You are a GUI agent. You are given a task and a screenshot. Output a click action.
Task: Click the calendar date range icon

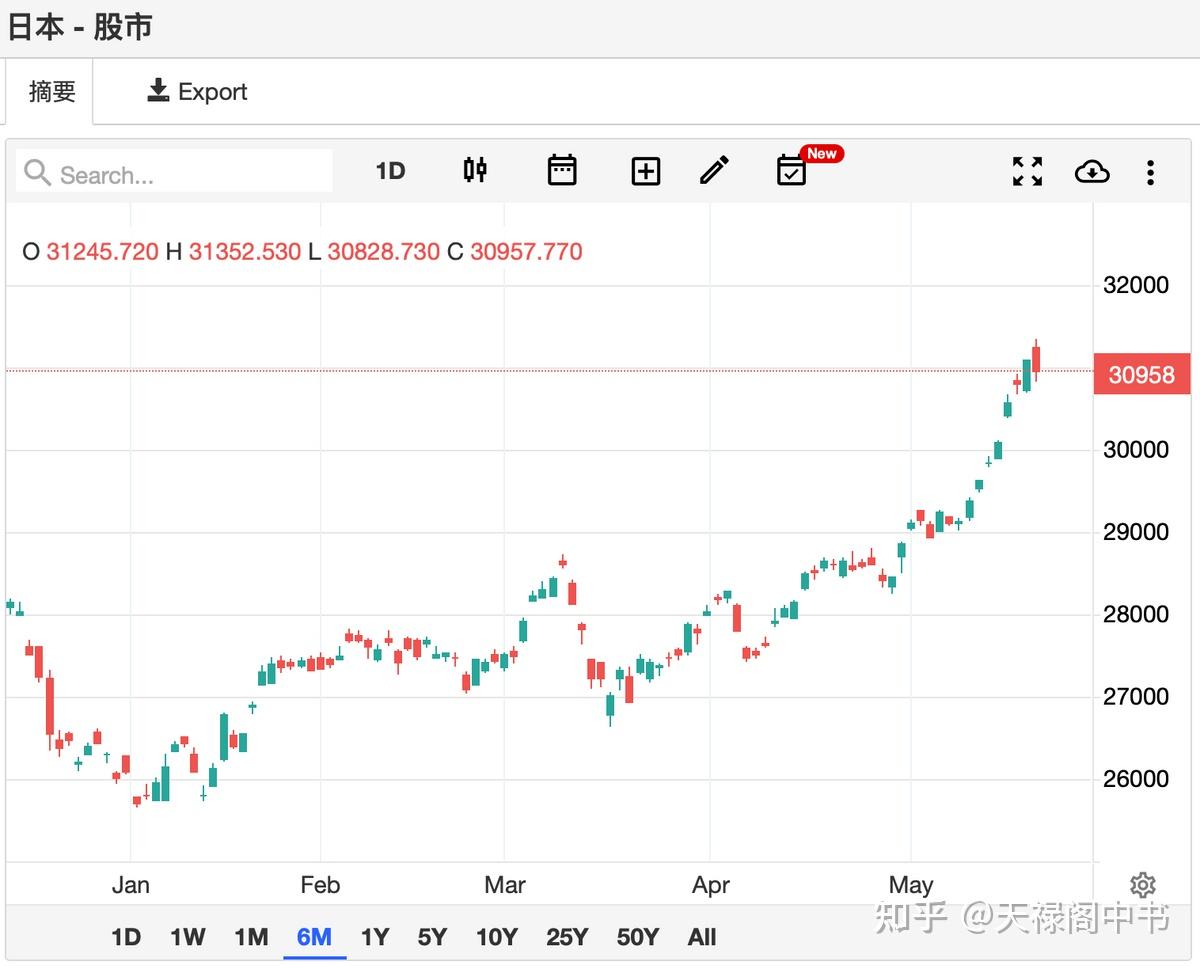[562, 171]
